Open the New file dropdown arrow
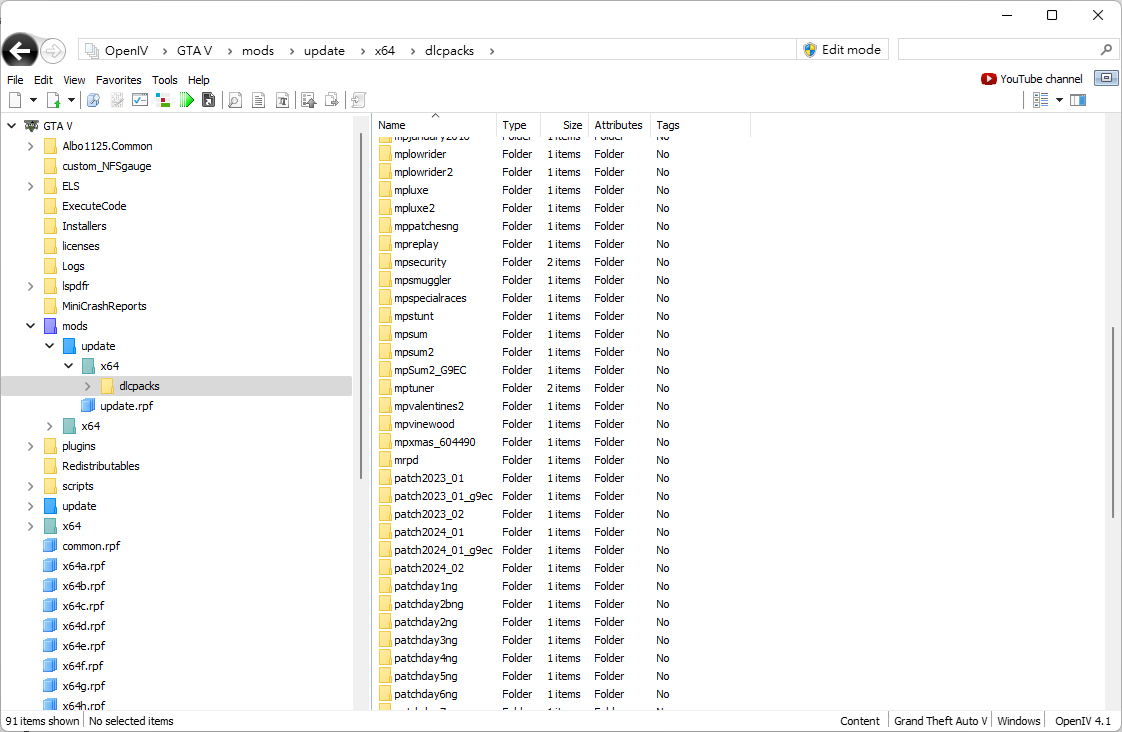Screen dimensions: 1122x732 33,100
